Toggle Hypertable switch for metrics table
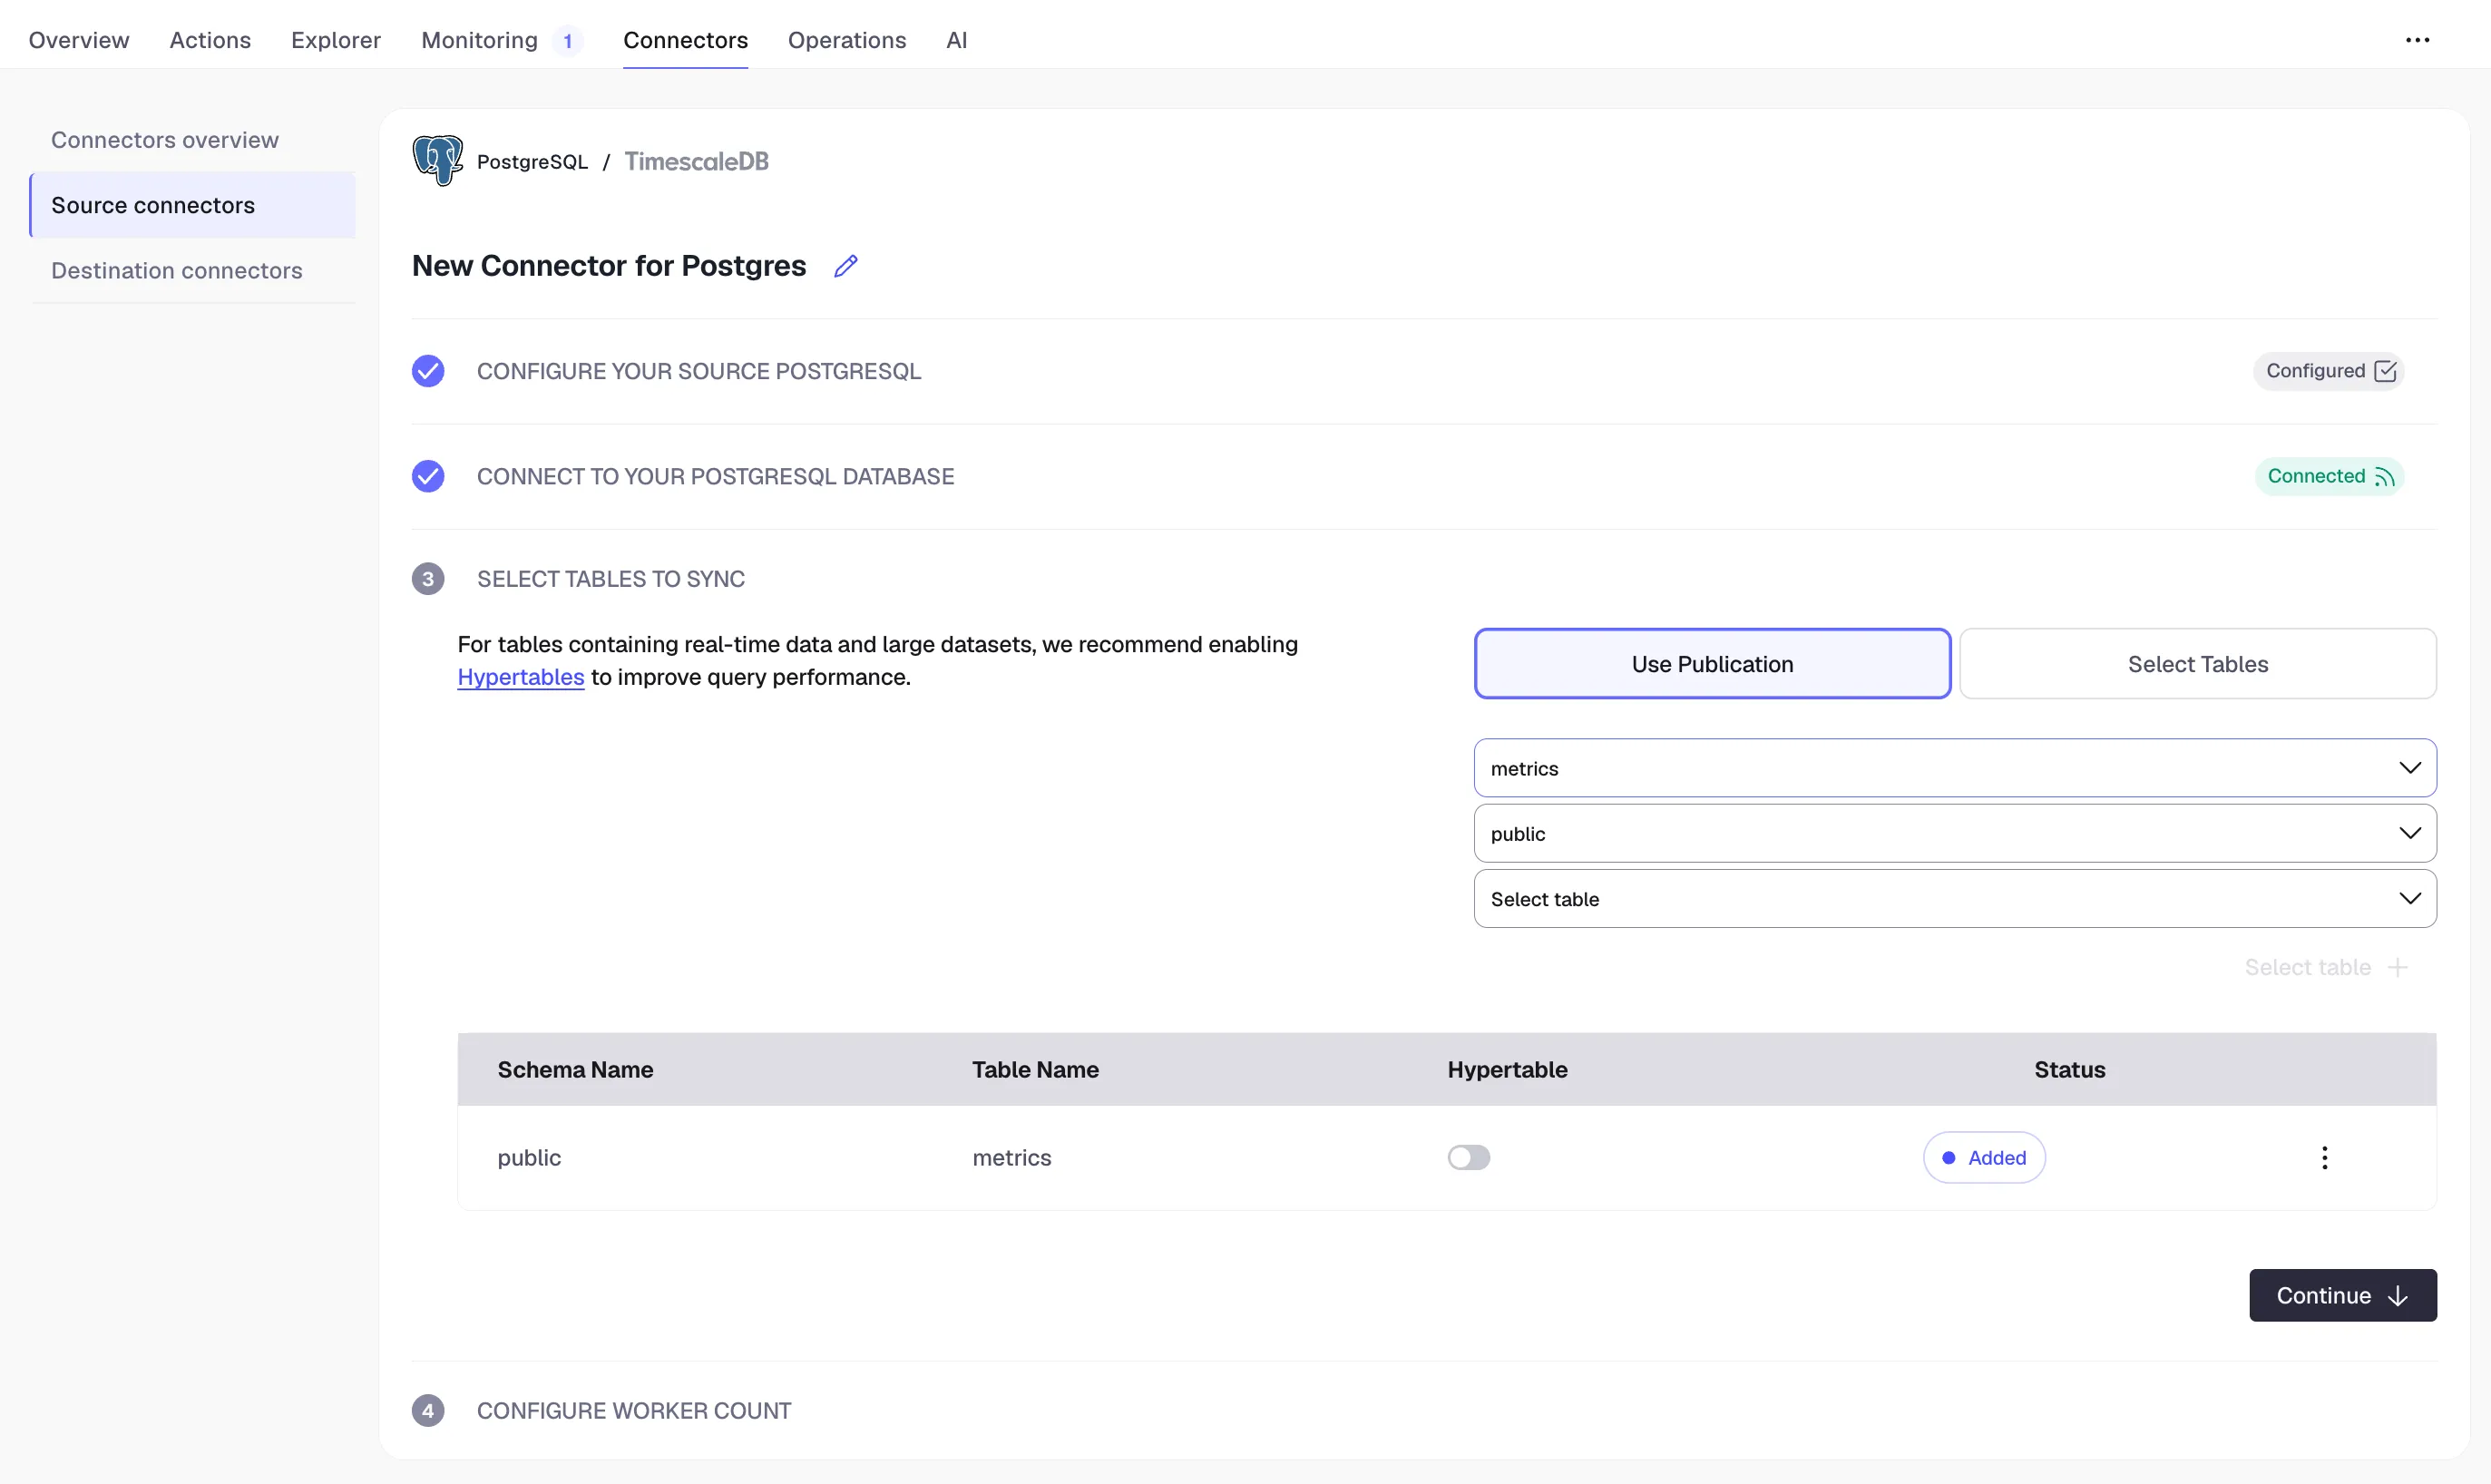2491x1484 pixels. point(1468,1157)
